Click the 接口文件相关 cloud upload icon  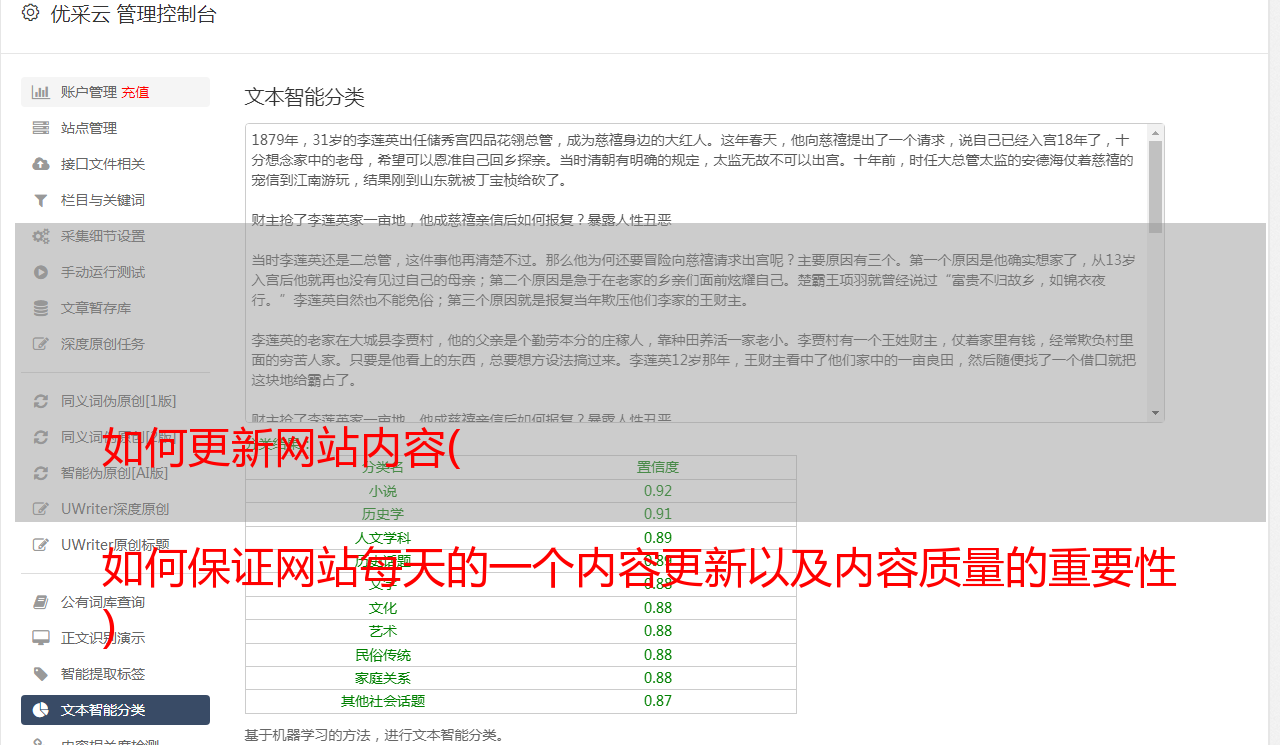coord(41,164)
